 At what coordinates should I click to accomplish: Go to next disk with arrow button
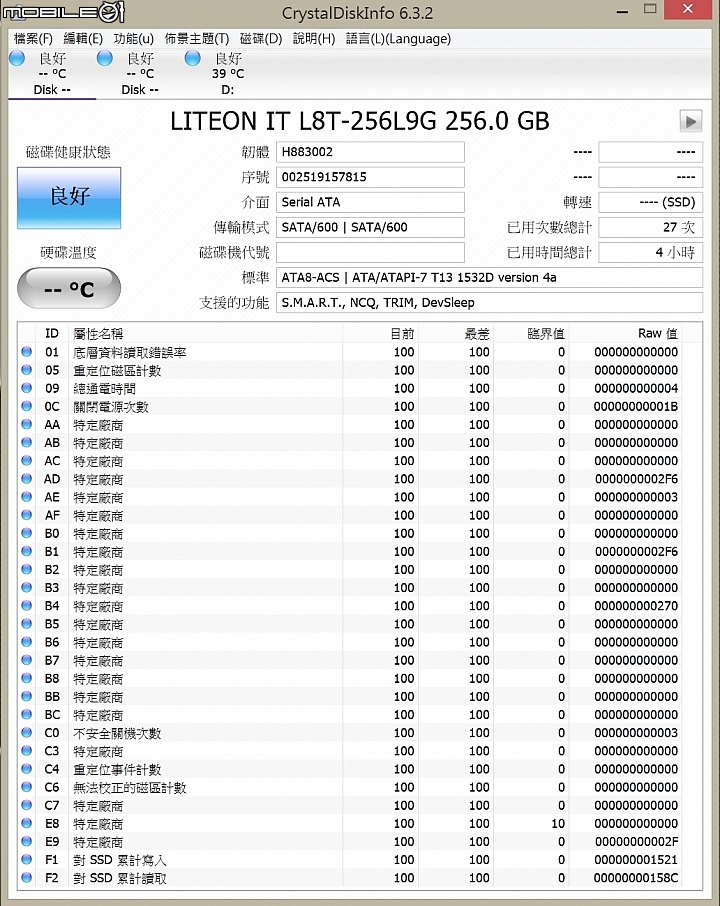[691, 121]
